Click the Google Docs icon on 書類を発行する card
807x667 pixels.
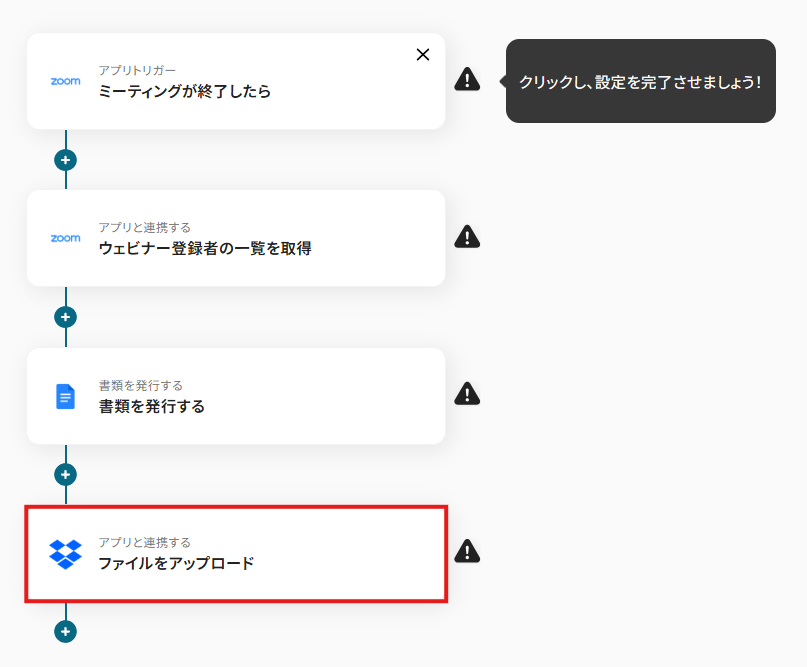click(x=65, y=396)
